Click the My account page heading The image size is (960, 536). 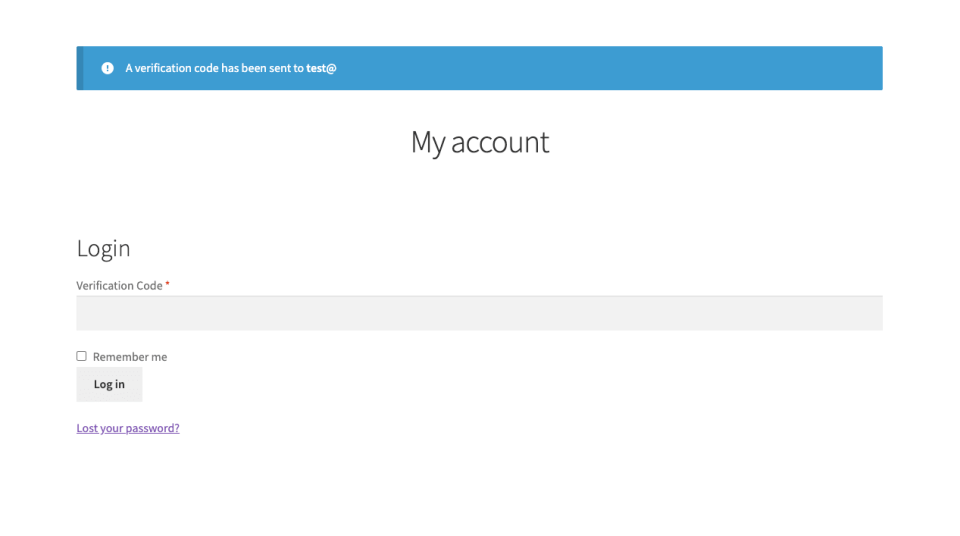click(479, 142)
